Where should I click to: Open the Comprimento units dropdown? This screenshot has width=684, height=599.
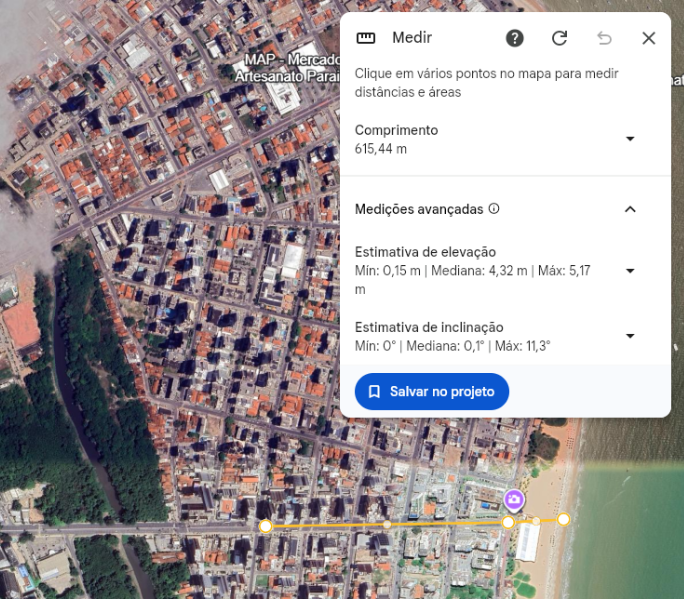click(630, 139)
